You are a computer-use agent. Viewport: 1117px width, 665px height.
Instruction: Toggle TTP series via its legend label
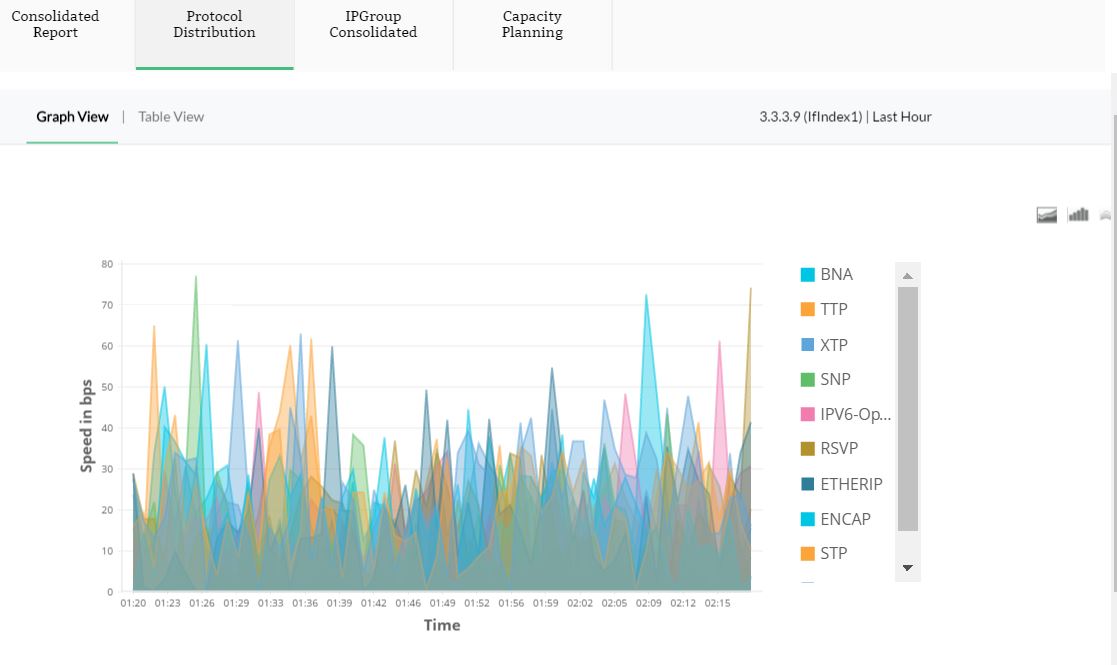click(833, 310)
